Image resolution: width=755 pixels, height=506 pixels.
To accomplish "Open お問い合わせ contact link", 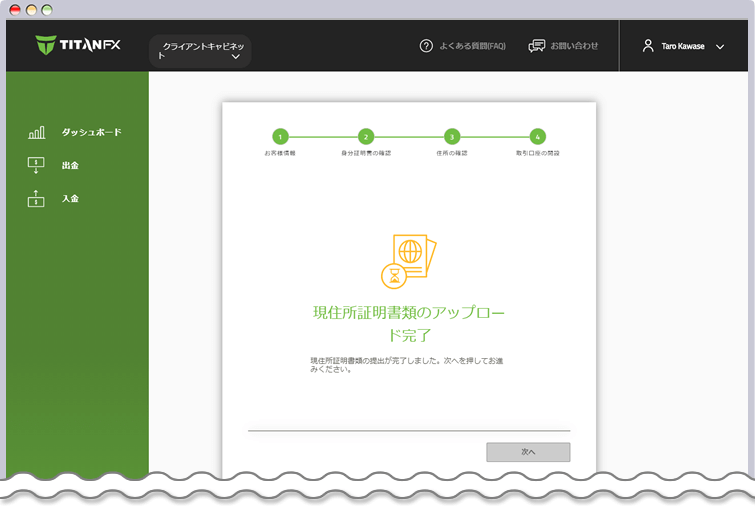I will tap(574, 46).
